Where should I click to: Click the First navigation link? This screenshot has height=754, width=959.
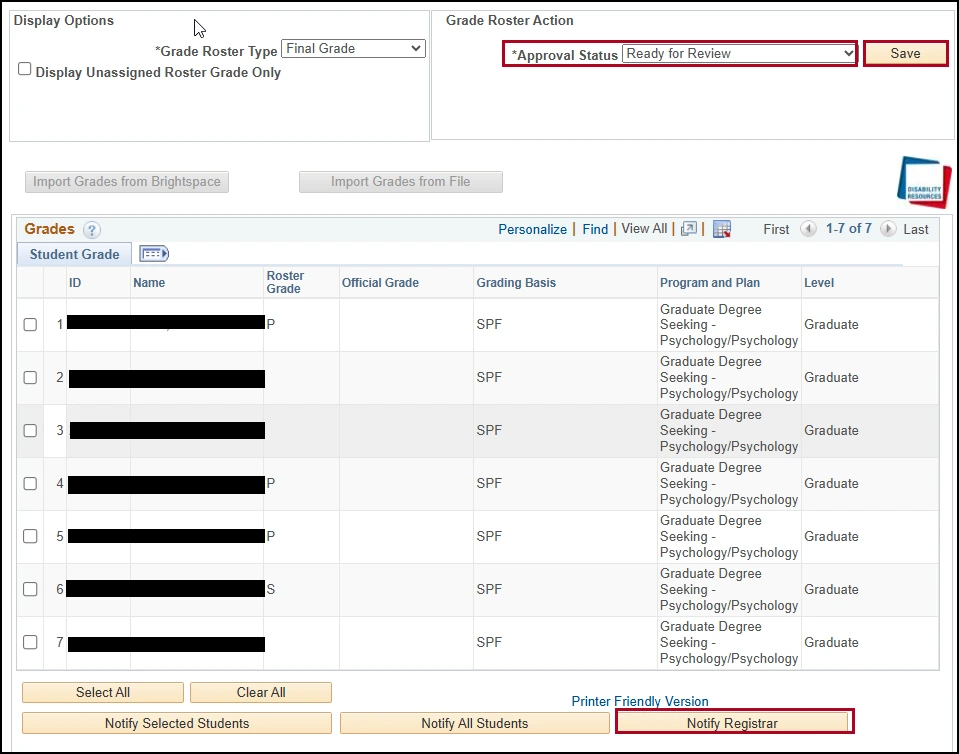[x=776, y=229]
